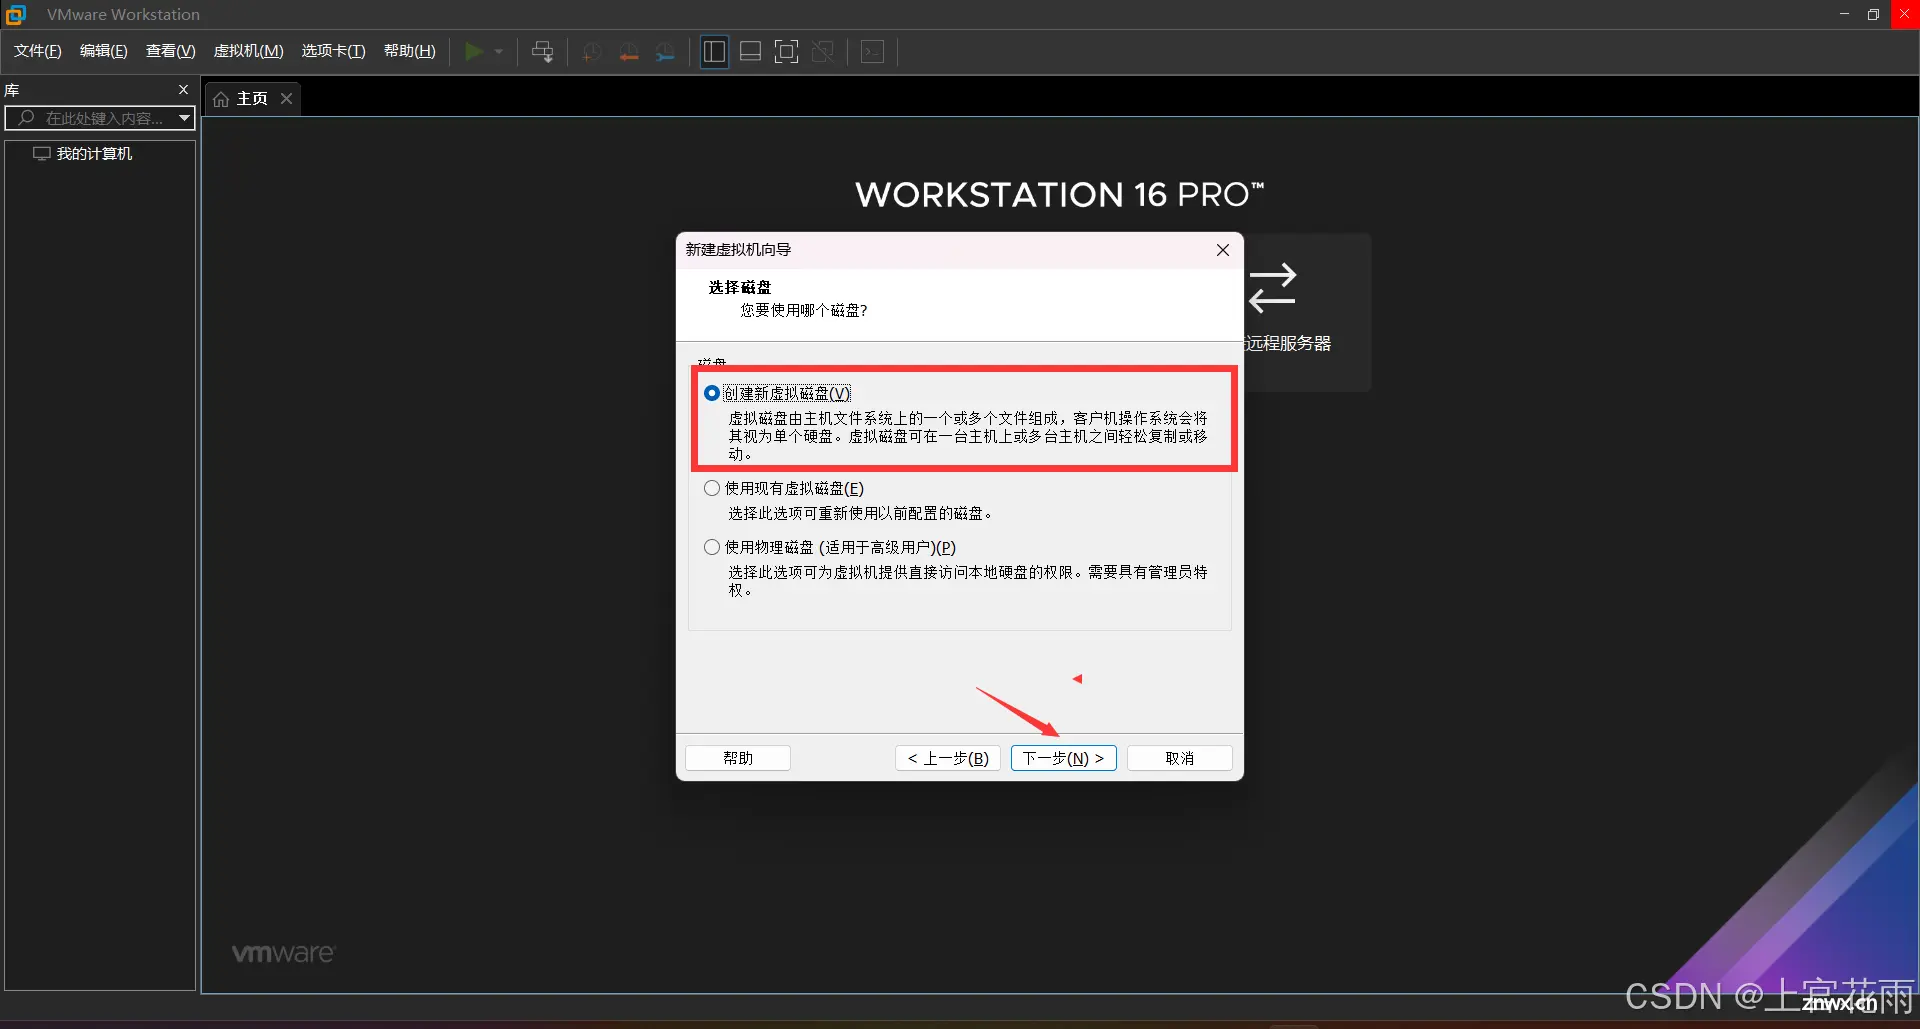Image resolution: width=1920 pixels, height=1029 pixels.
Task: Click the computer icon beside 我的计算机
Action: click(41, 154)
